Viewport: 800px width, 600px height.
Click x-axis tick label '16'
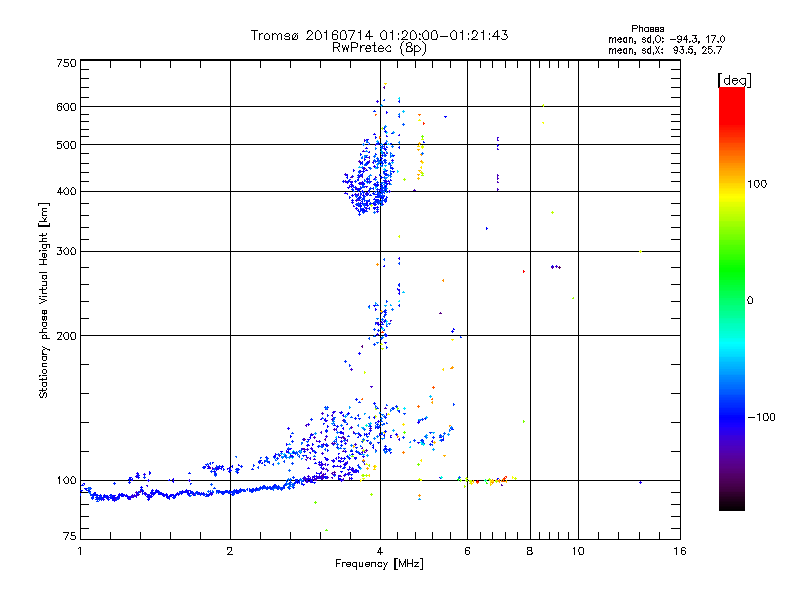tap(680, 551)
